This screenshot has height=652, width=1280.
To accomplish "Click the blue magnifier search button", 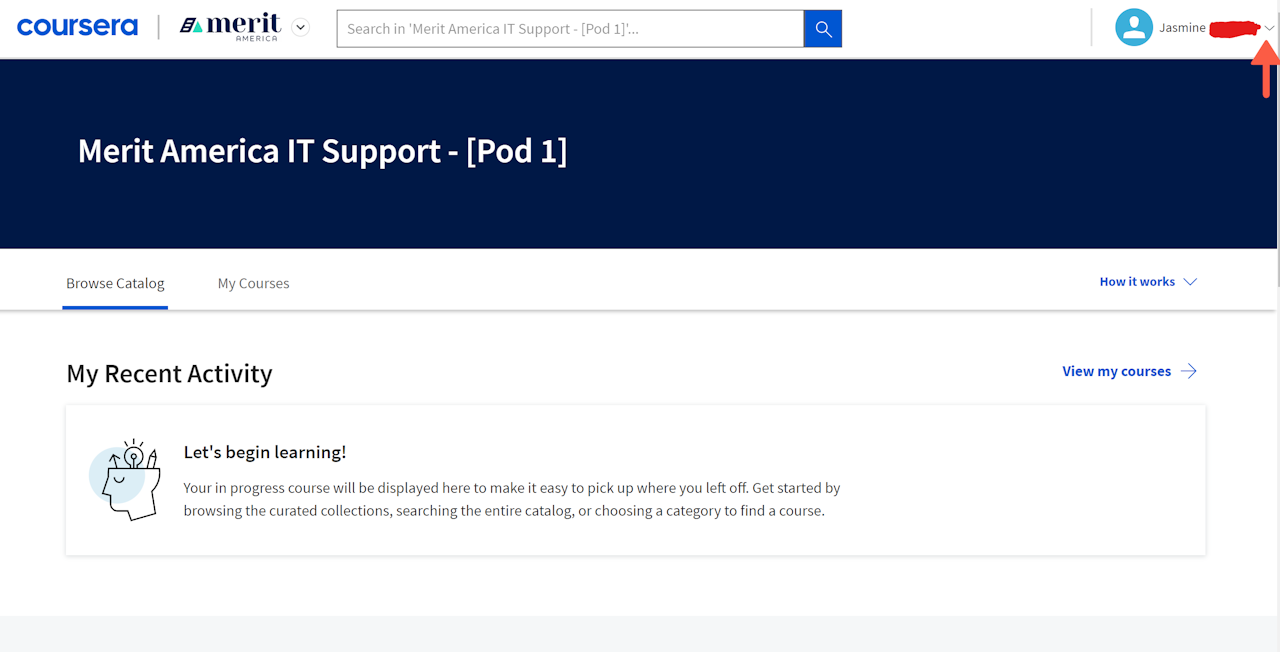I will click(x=823, y=29).
